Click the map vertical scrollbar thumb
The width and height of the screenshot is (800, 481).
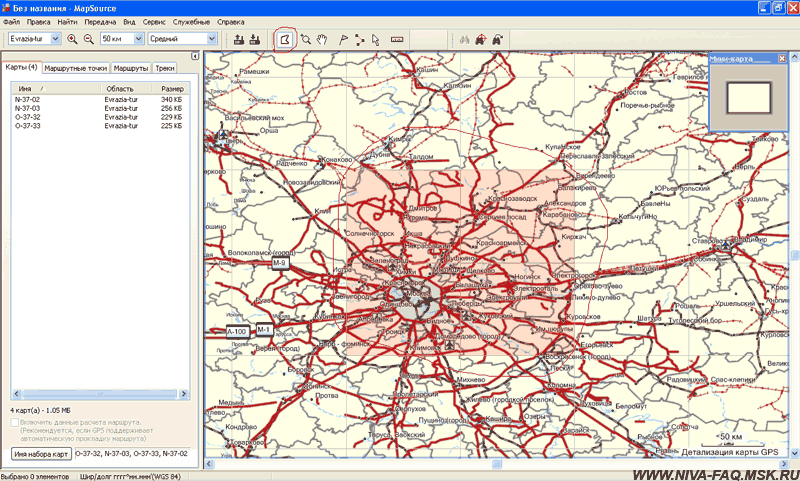pyautogui.click(x=795, y=255)
